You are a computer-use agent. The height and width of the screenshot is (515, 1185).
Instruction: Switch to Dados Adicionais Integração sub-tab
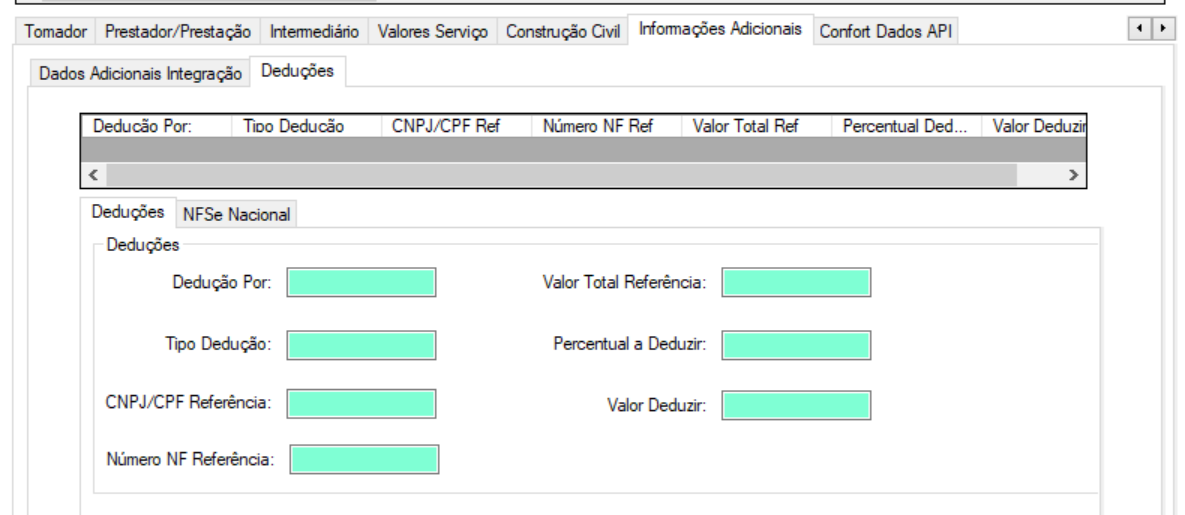pyautogui.click(x=140, y=73)
